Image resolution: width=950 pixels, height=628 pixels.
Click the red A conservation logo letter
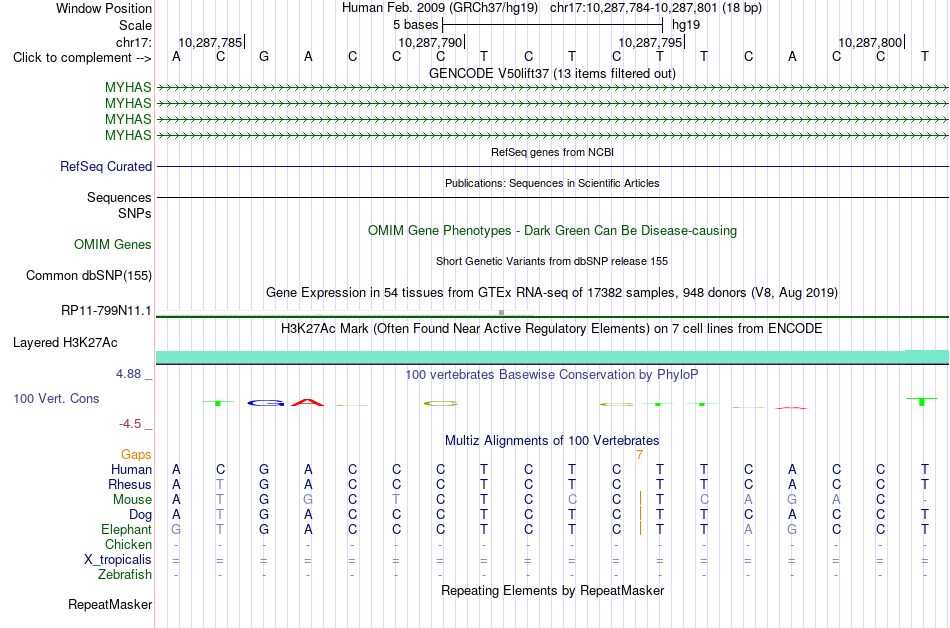pos(308,402)
